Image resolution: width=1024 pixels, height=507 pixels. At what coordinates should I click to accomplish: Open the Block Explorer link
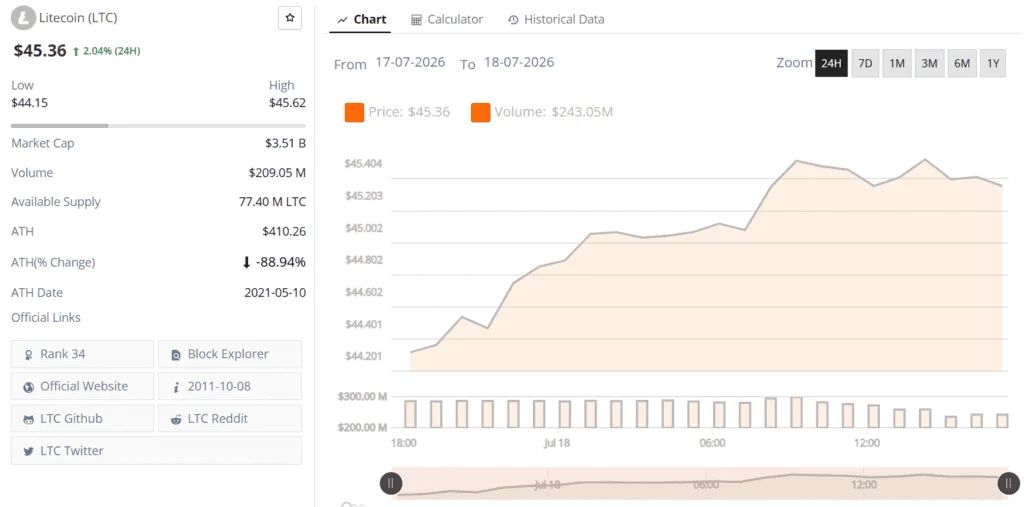230,354
